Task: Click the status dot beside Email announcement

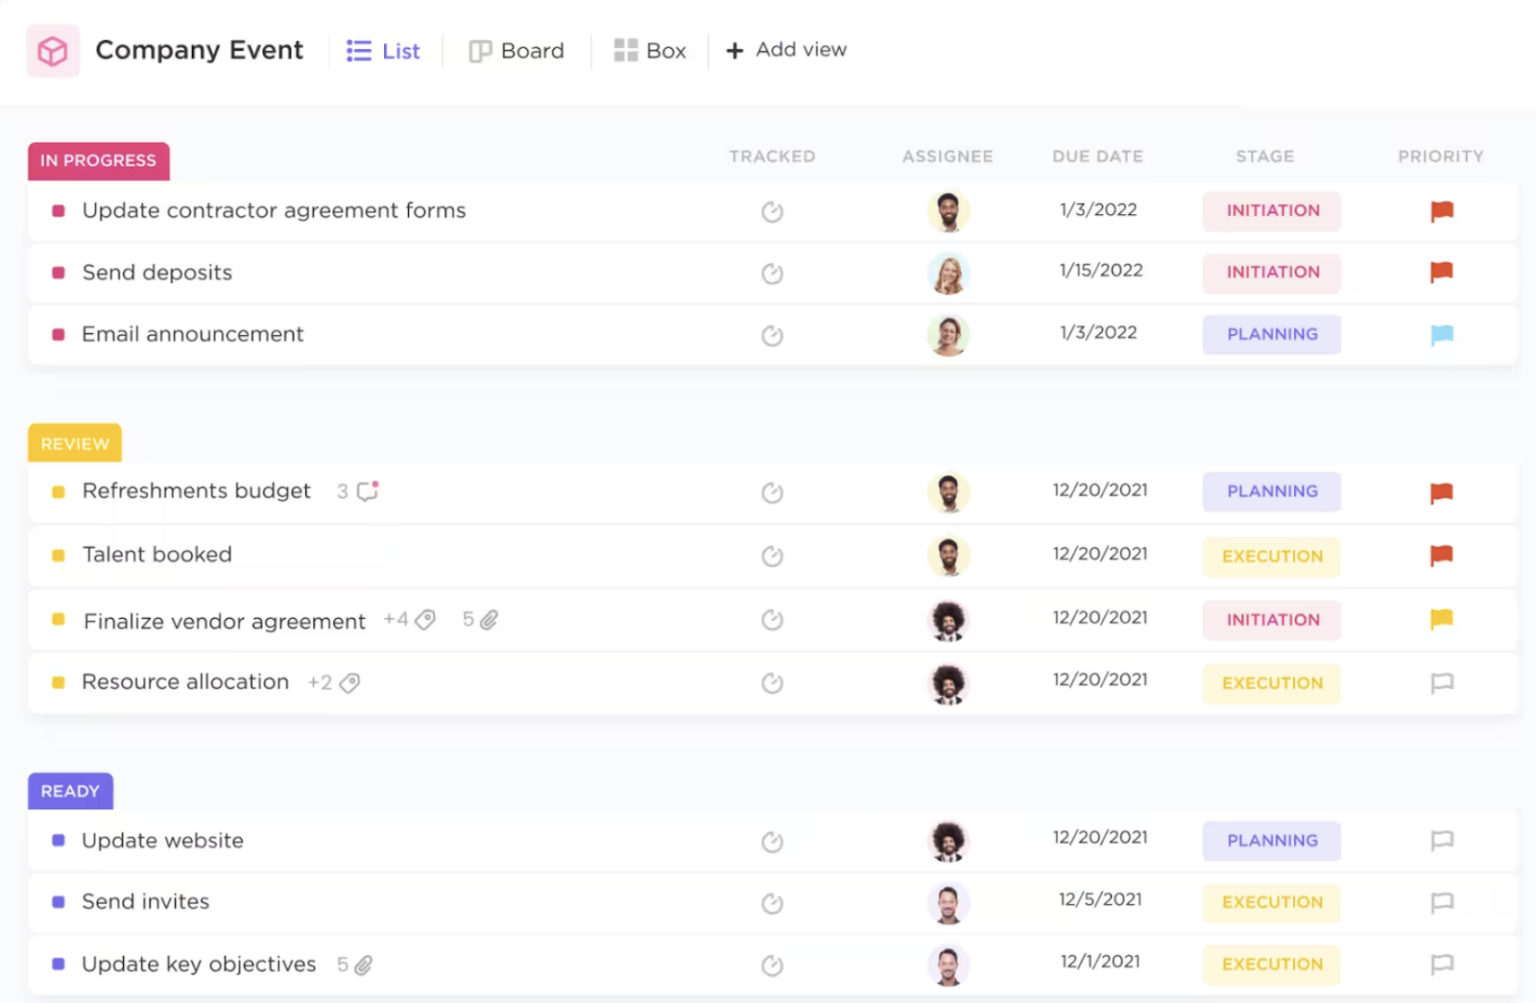Action: [x=58, y=335]
